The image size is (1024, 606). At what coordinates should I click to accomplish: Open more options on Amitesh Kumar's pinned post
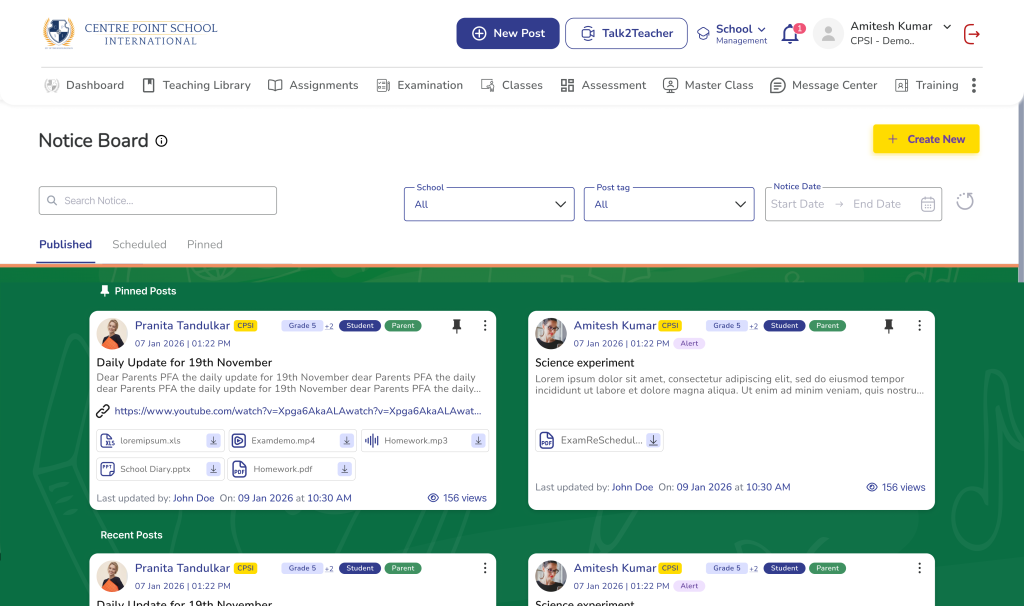click(x=919, y=326)
